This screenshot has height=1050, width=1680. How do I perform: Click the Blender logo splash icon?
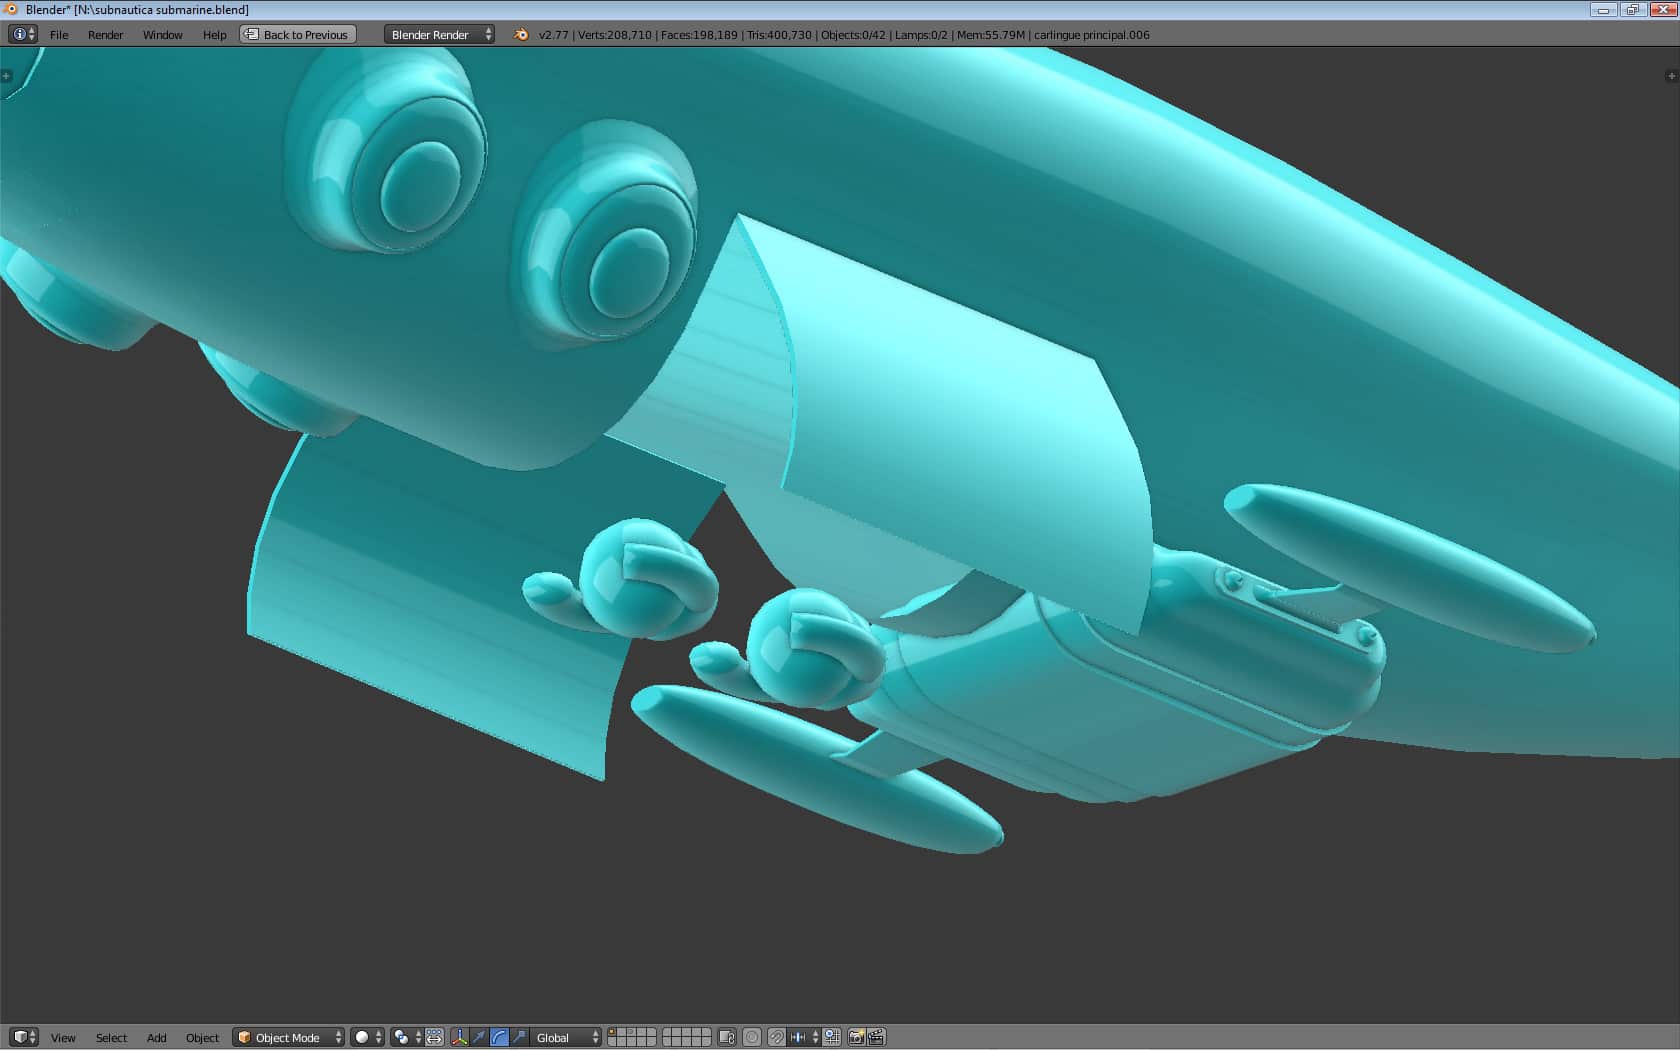click(x=520, y=34)
